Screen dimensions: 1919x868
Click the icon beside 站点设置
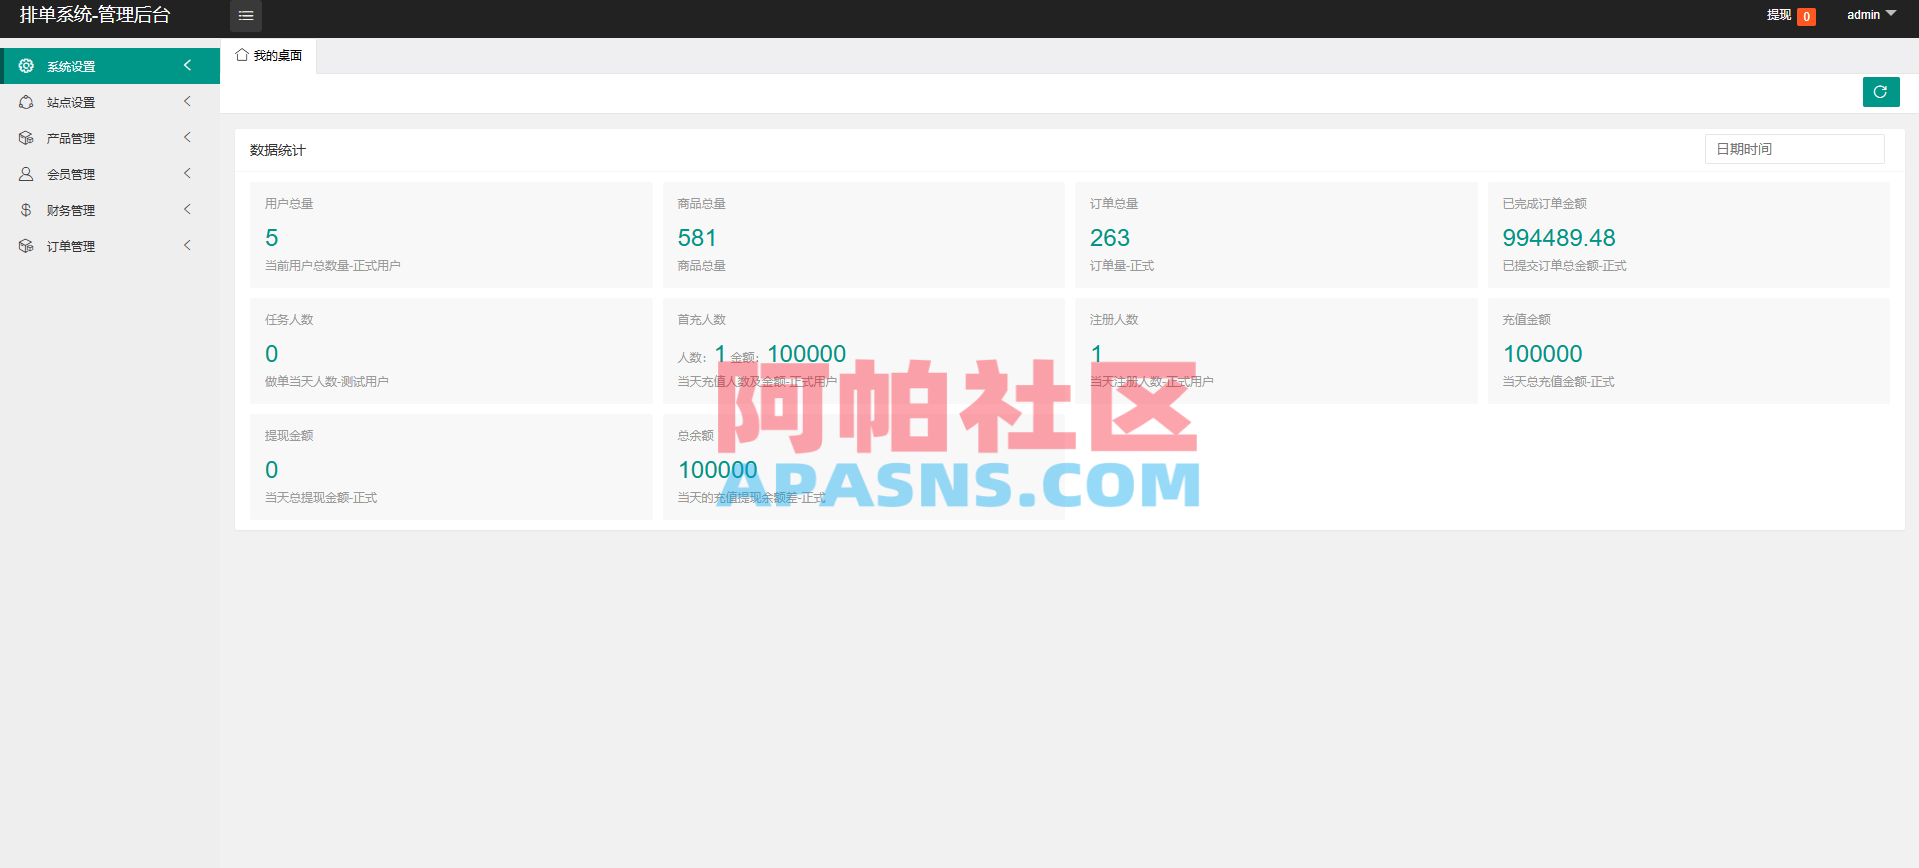pyautogui.click(x=26, y=102)
